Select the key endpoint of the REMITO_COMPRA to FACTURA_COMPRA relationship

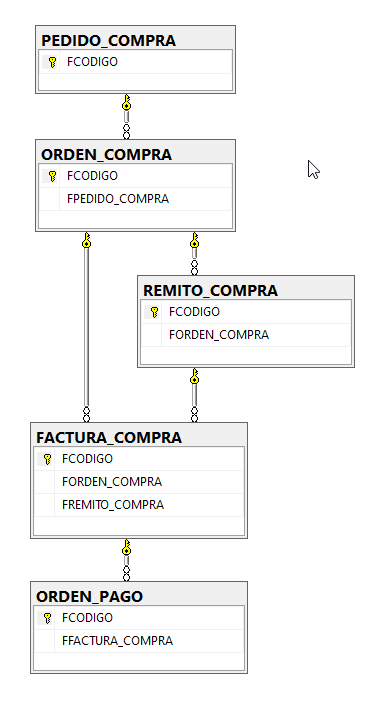(x=194, y=376)
